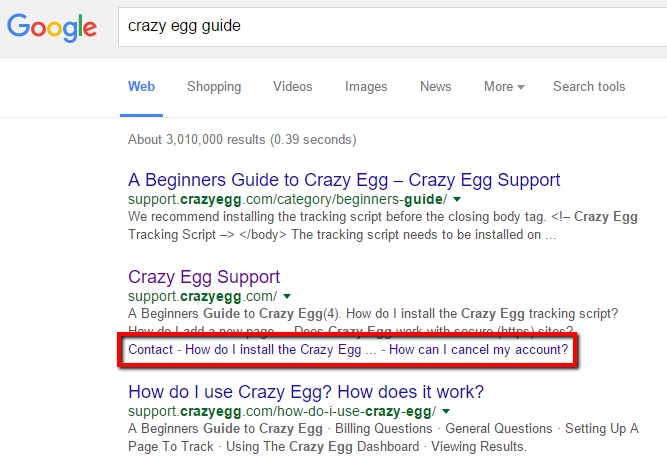This screenshot has width=667, height=468.
Task: Expand arrow next to how-do-i-use-crazy-egg URL
Action: tap(446, 411)
